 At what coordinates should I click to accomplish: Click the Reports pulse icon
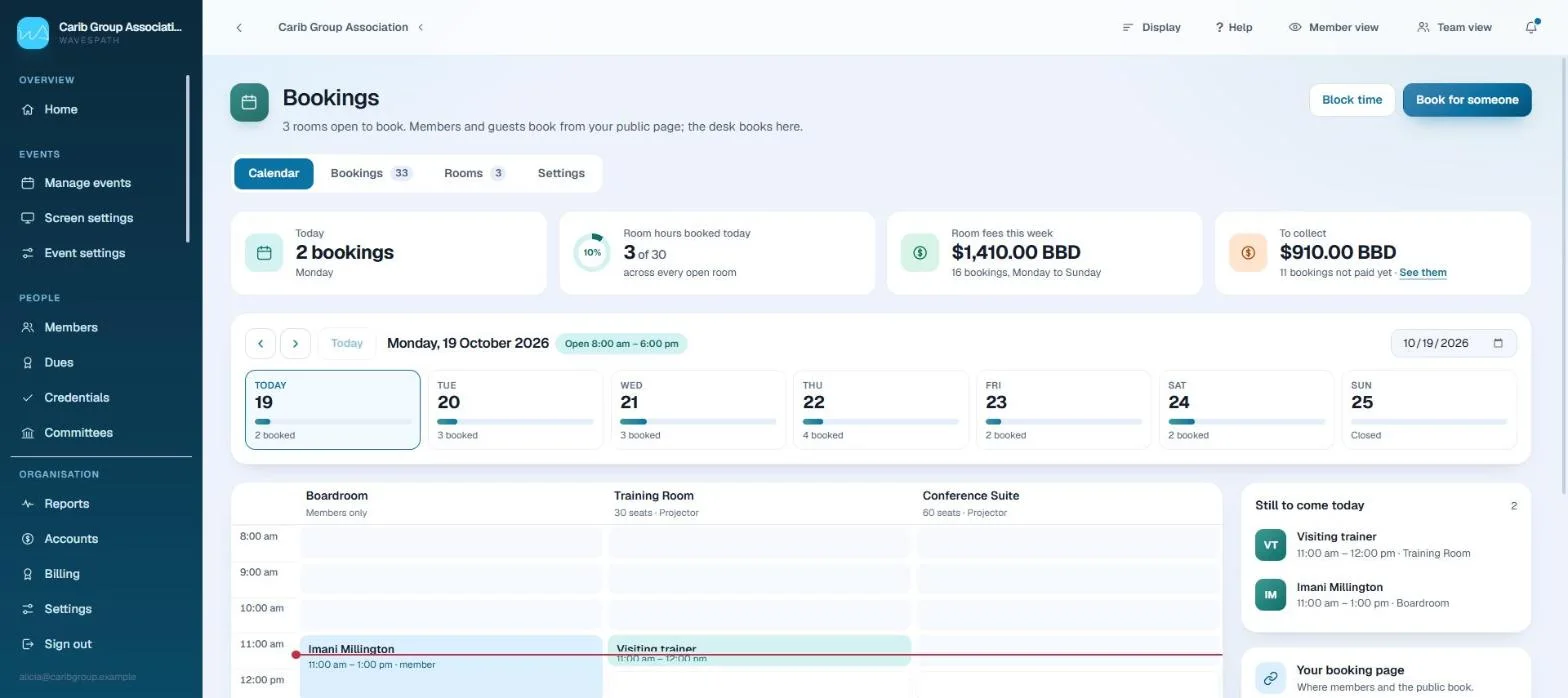click(x=28, y=504)
